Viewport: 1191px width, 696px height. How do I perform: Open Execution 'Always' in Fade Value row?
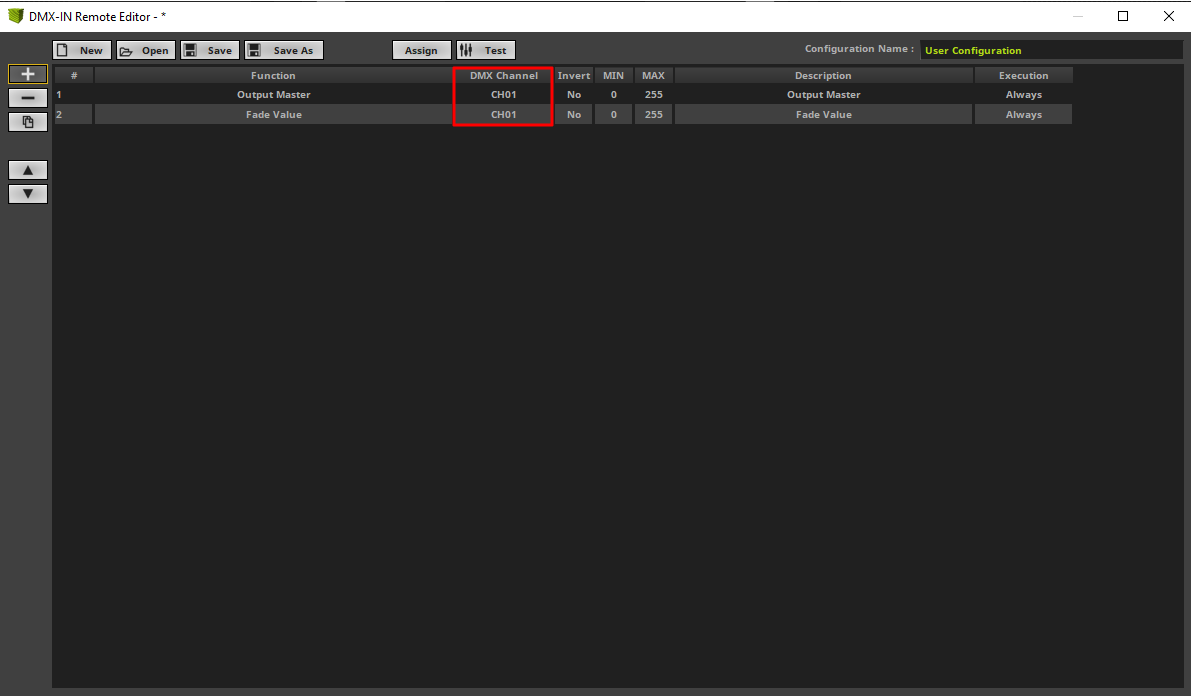[x=1023, y=114]
